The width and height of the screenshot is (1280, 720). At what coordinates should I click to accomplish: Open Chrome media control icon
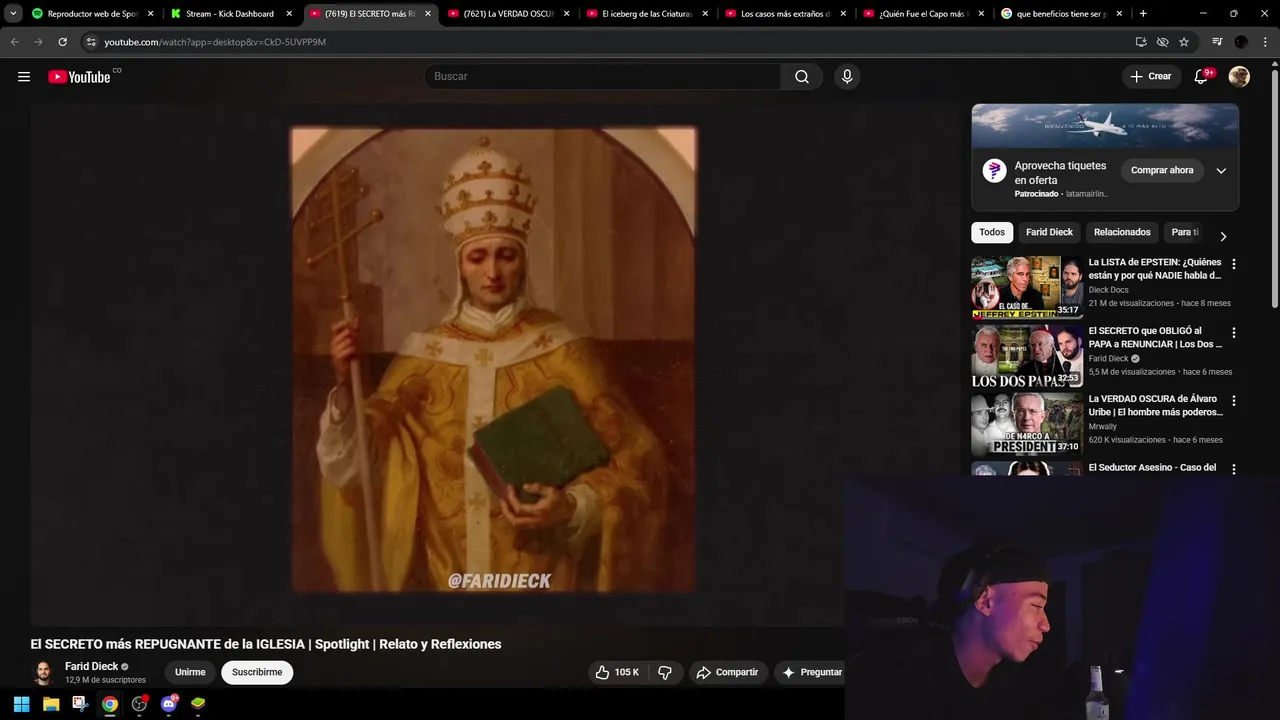(1217, 42)
